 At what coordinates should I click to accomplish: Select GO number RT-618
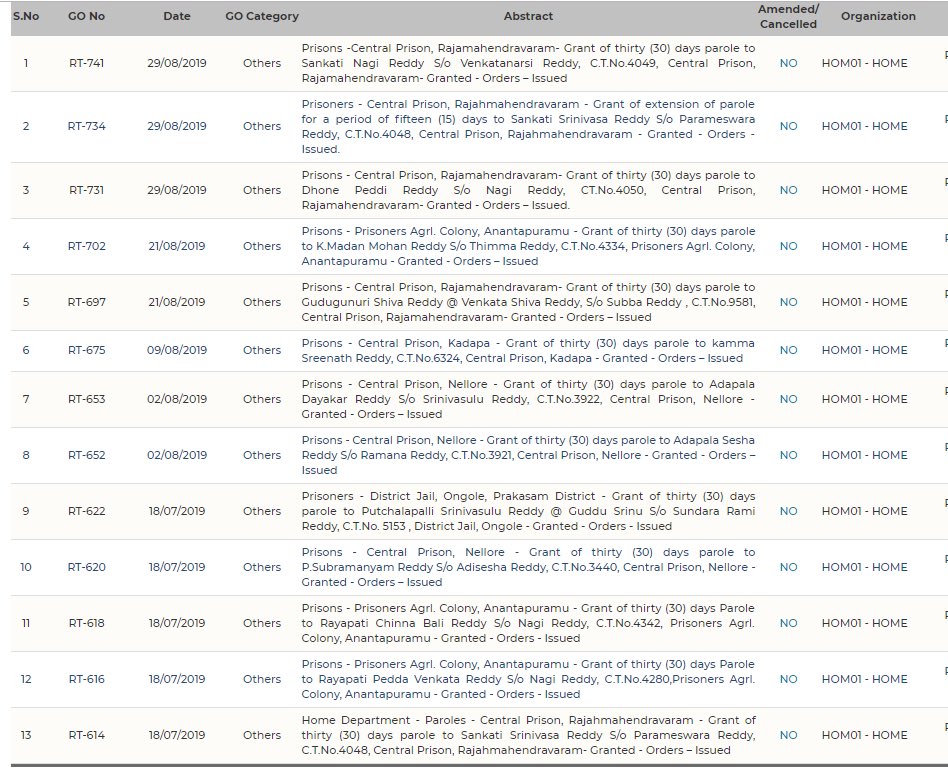point(86,624)
